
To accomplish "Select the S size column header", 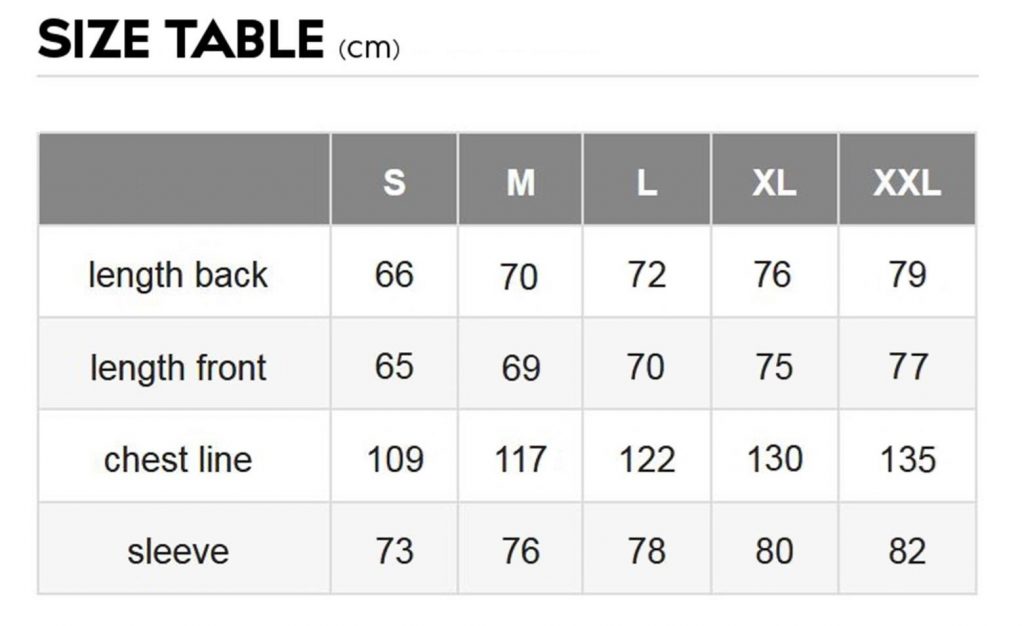I will (394, 182).
